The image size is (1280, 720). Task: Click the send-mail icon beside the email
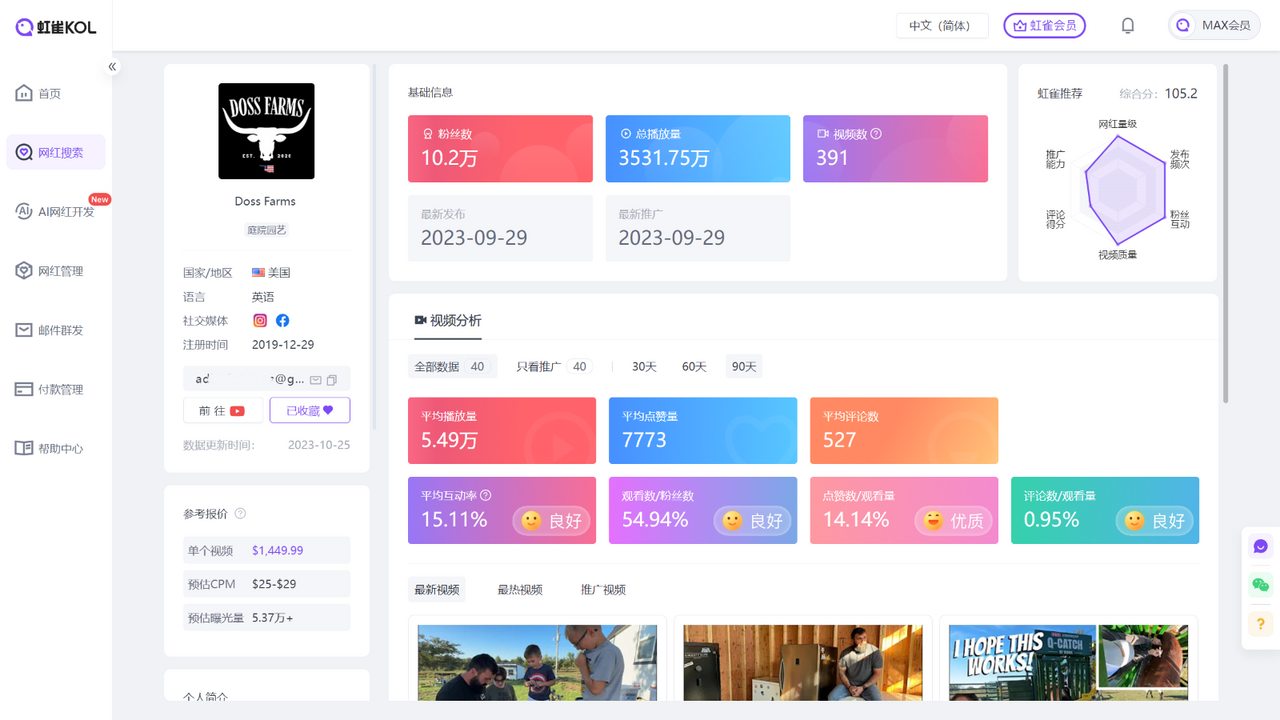tap(315, 380)
